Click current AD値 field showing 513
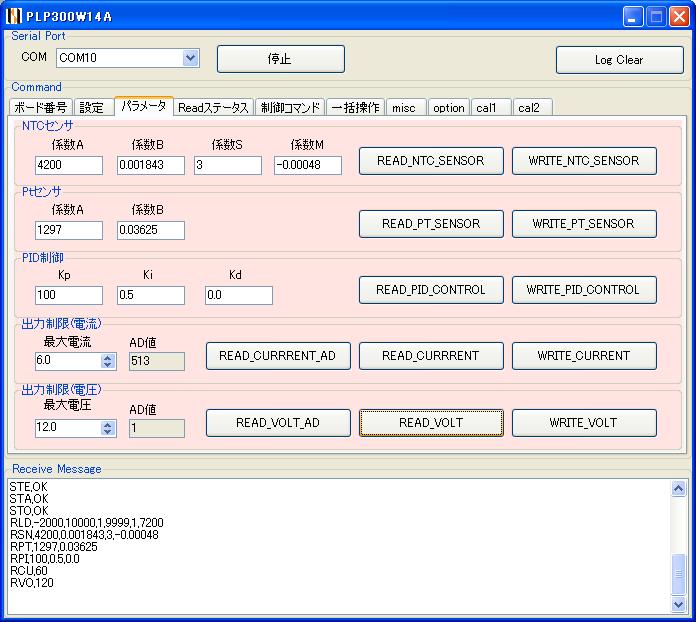 [157, 361]
